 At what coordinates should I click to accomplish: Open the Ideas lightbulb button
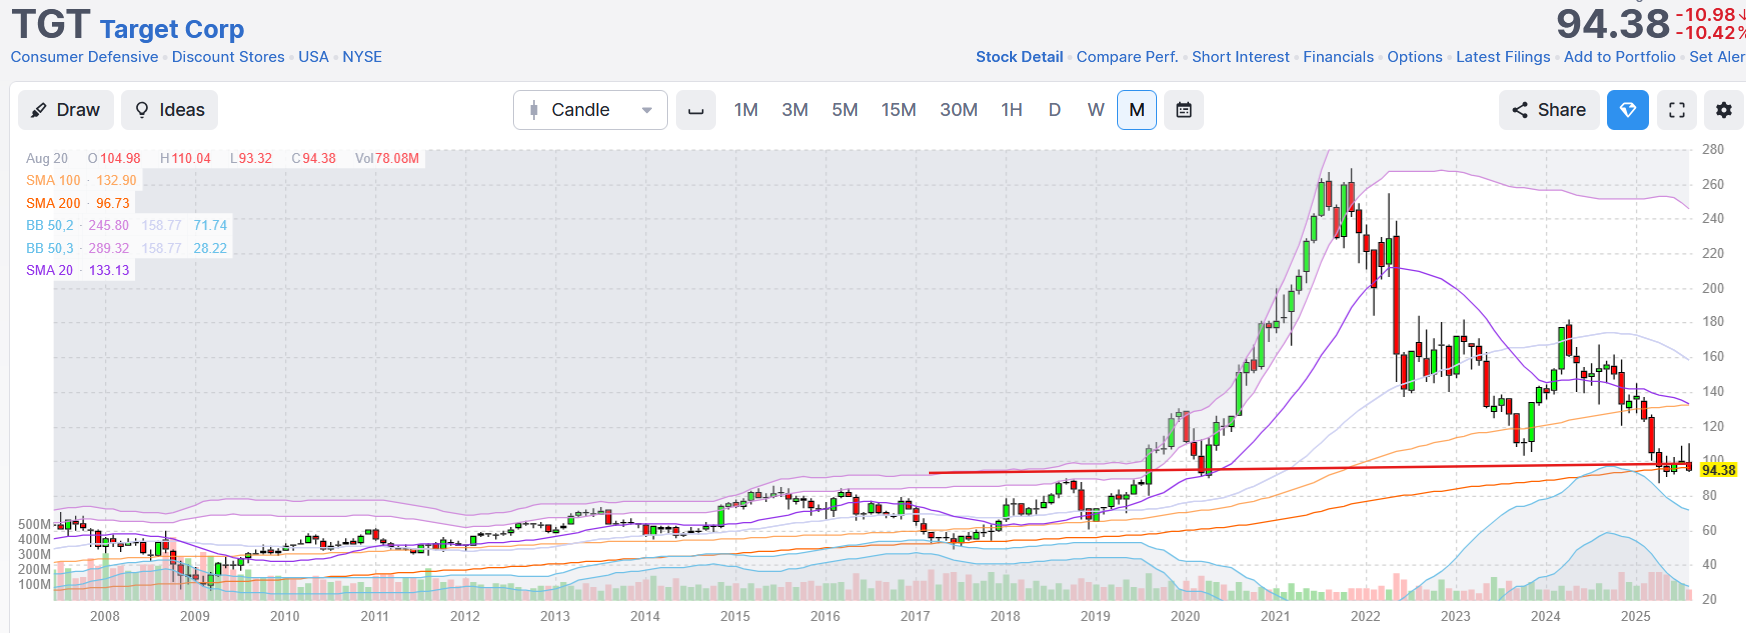click(x=169, y=110)
